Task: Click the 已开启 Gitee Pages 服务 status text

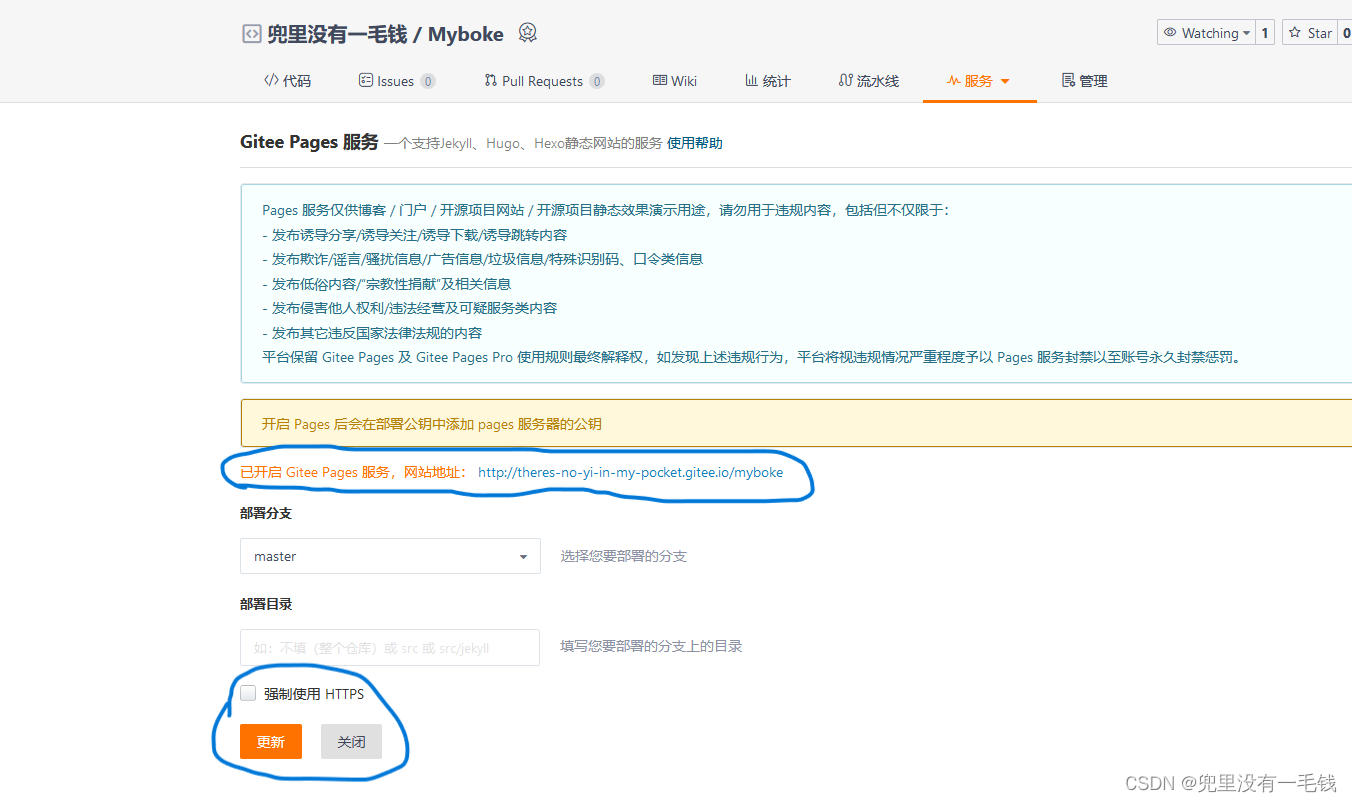Action: pyautogui.click(x=353, y=472)
